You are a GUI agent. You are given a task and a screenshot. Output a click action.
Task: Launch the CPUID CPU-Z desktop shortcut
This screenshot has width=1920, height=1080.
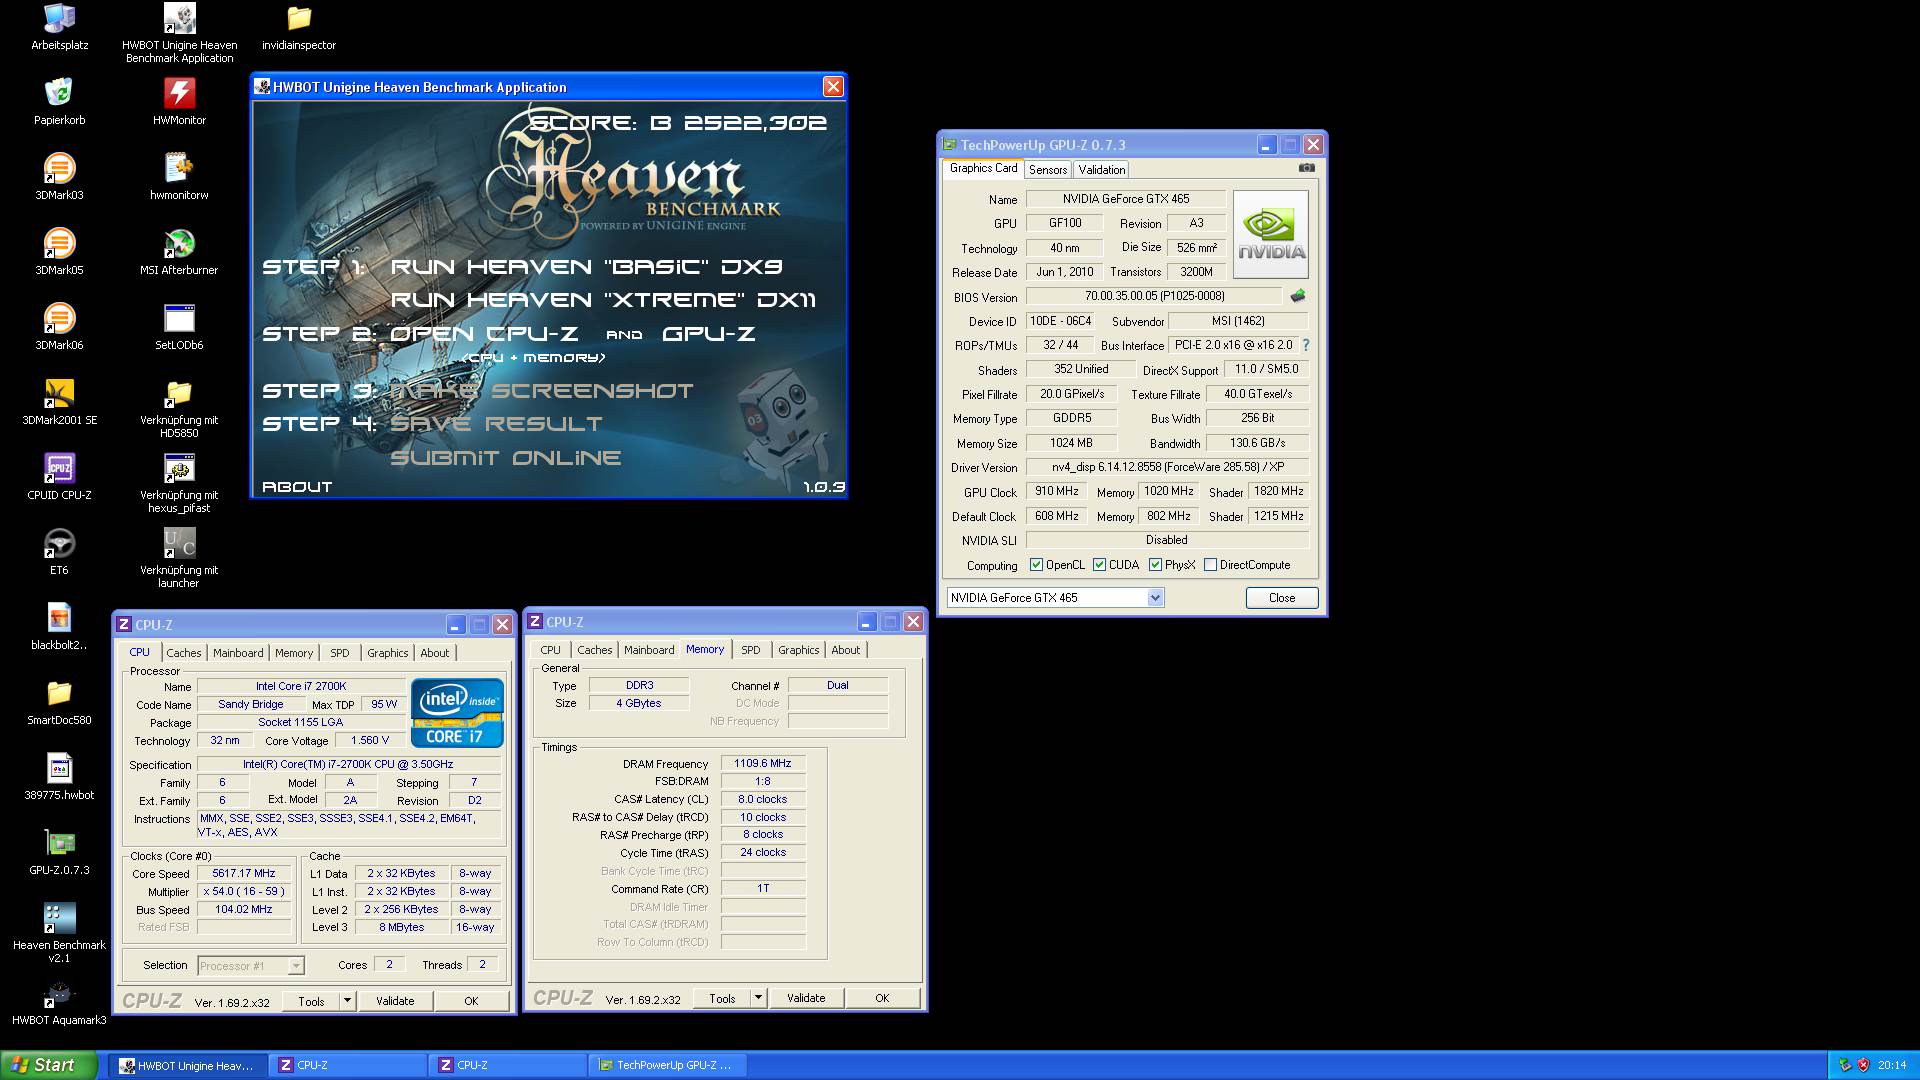coord(59,477)
